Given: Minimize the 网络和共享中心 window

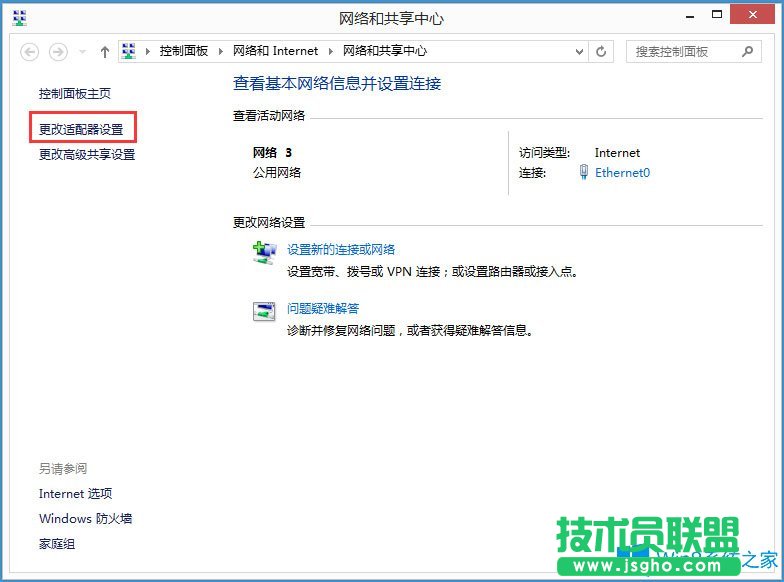Looking at the screenshot, I should click(x=690, y=16).
